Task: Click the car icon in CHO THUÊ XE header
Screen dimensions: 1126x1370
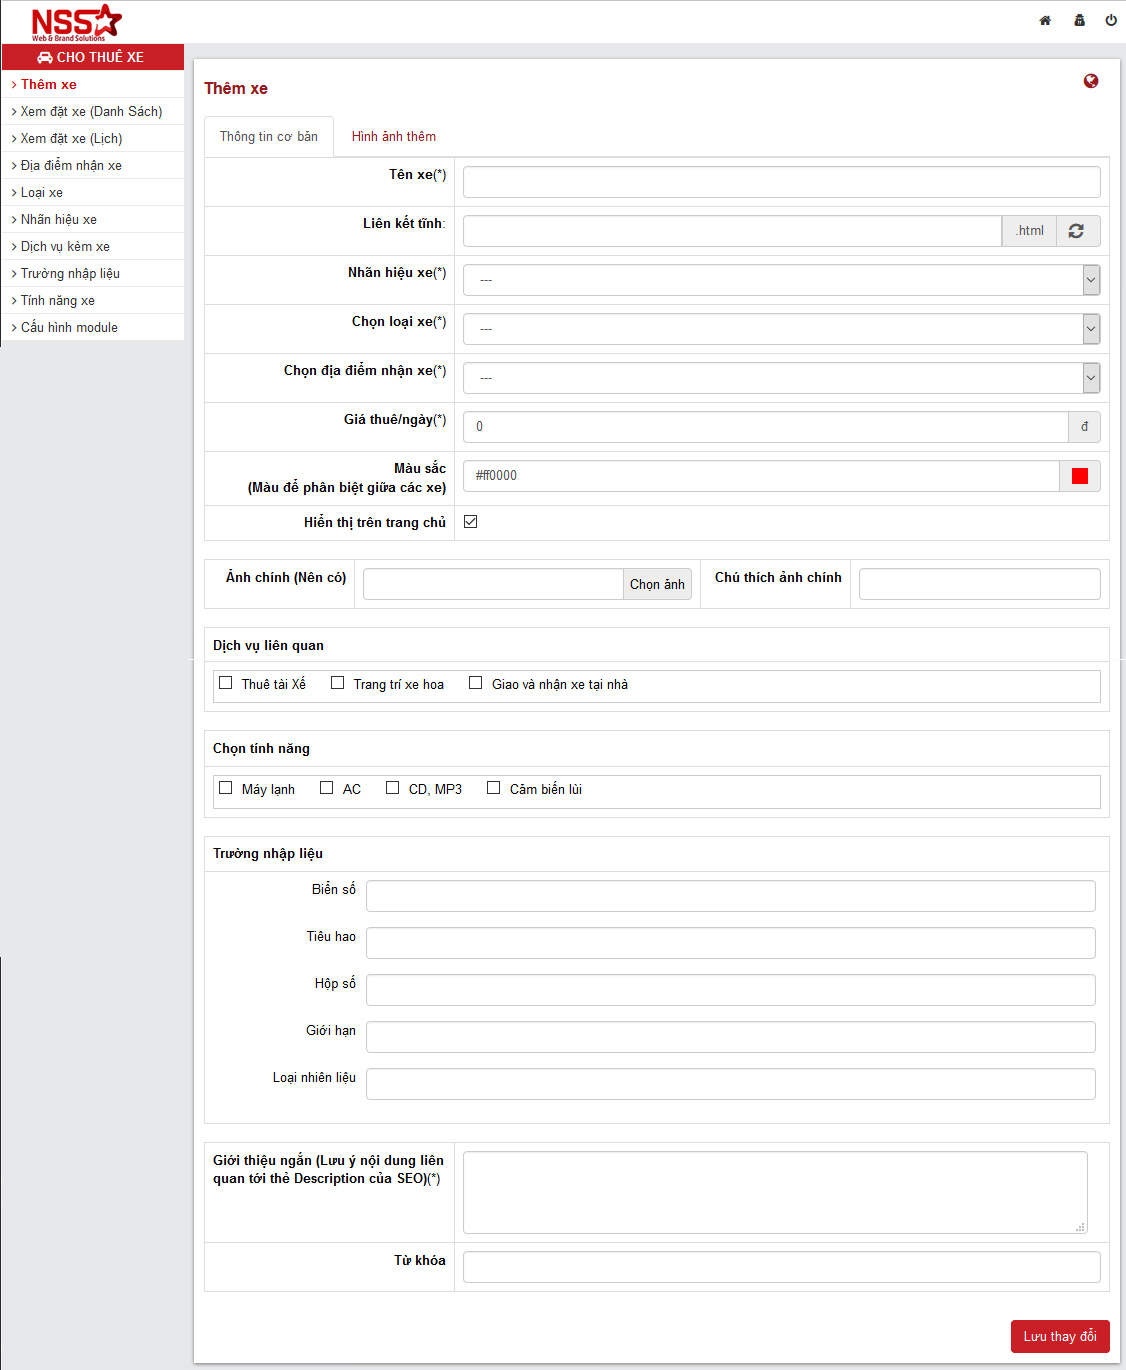Action: pyautogui.click(x=45, y=57)
